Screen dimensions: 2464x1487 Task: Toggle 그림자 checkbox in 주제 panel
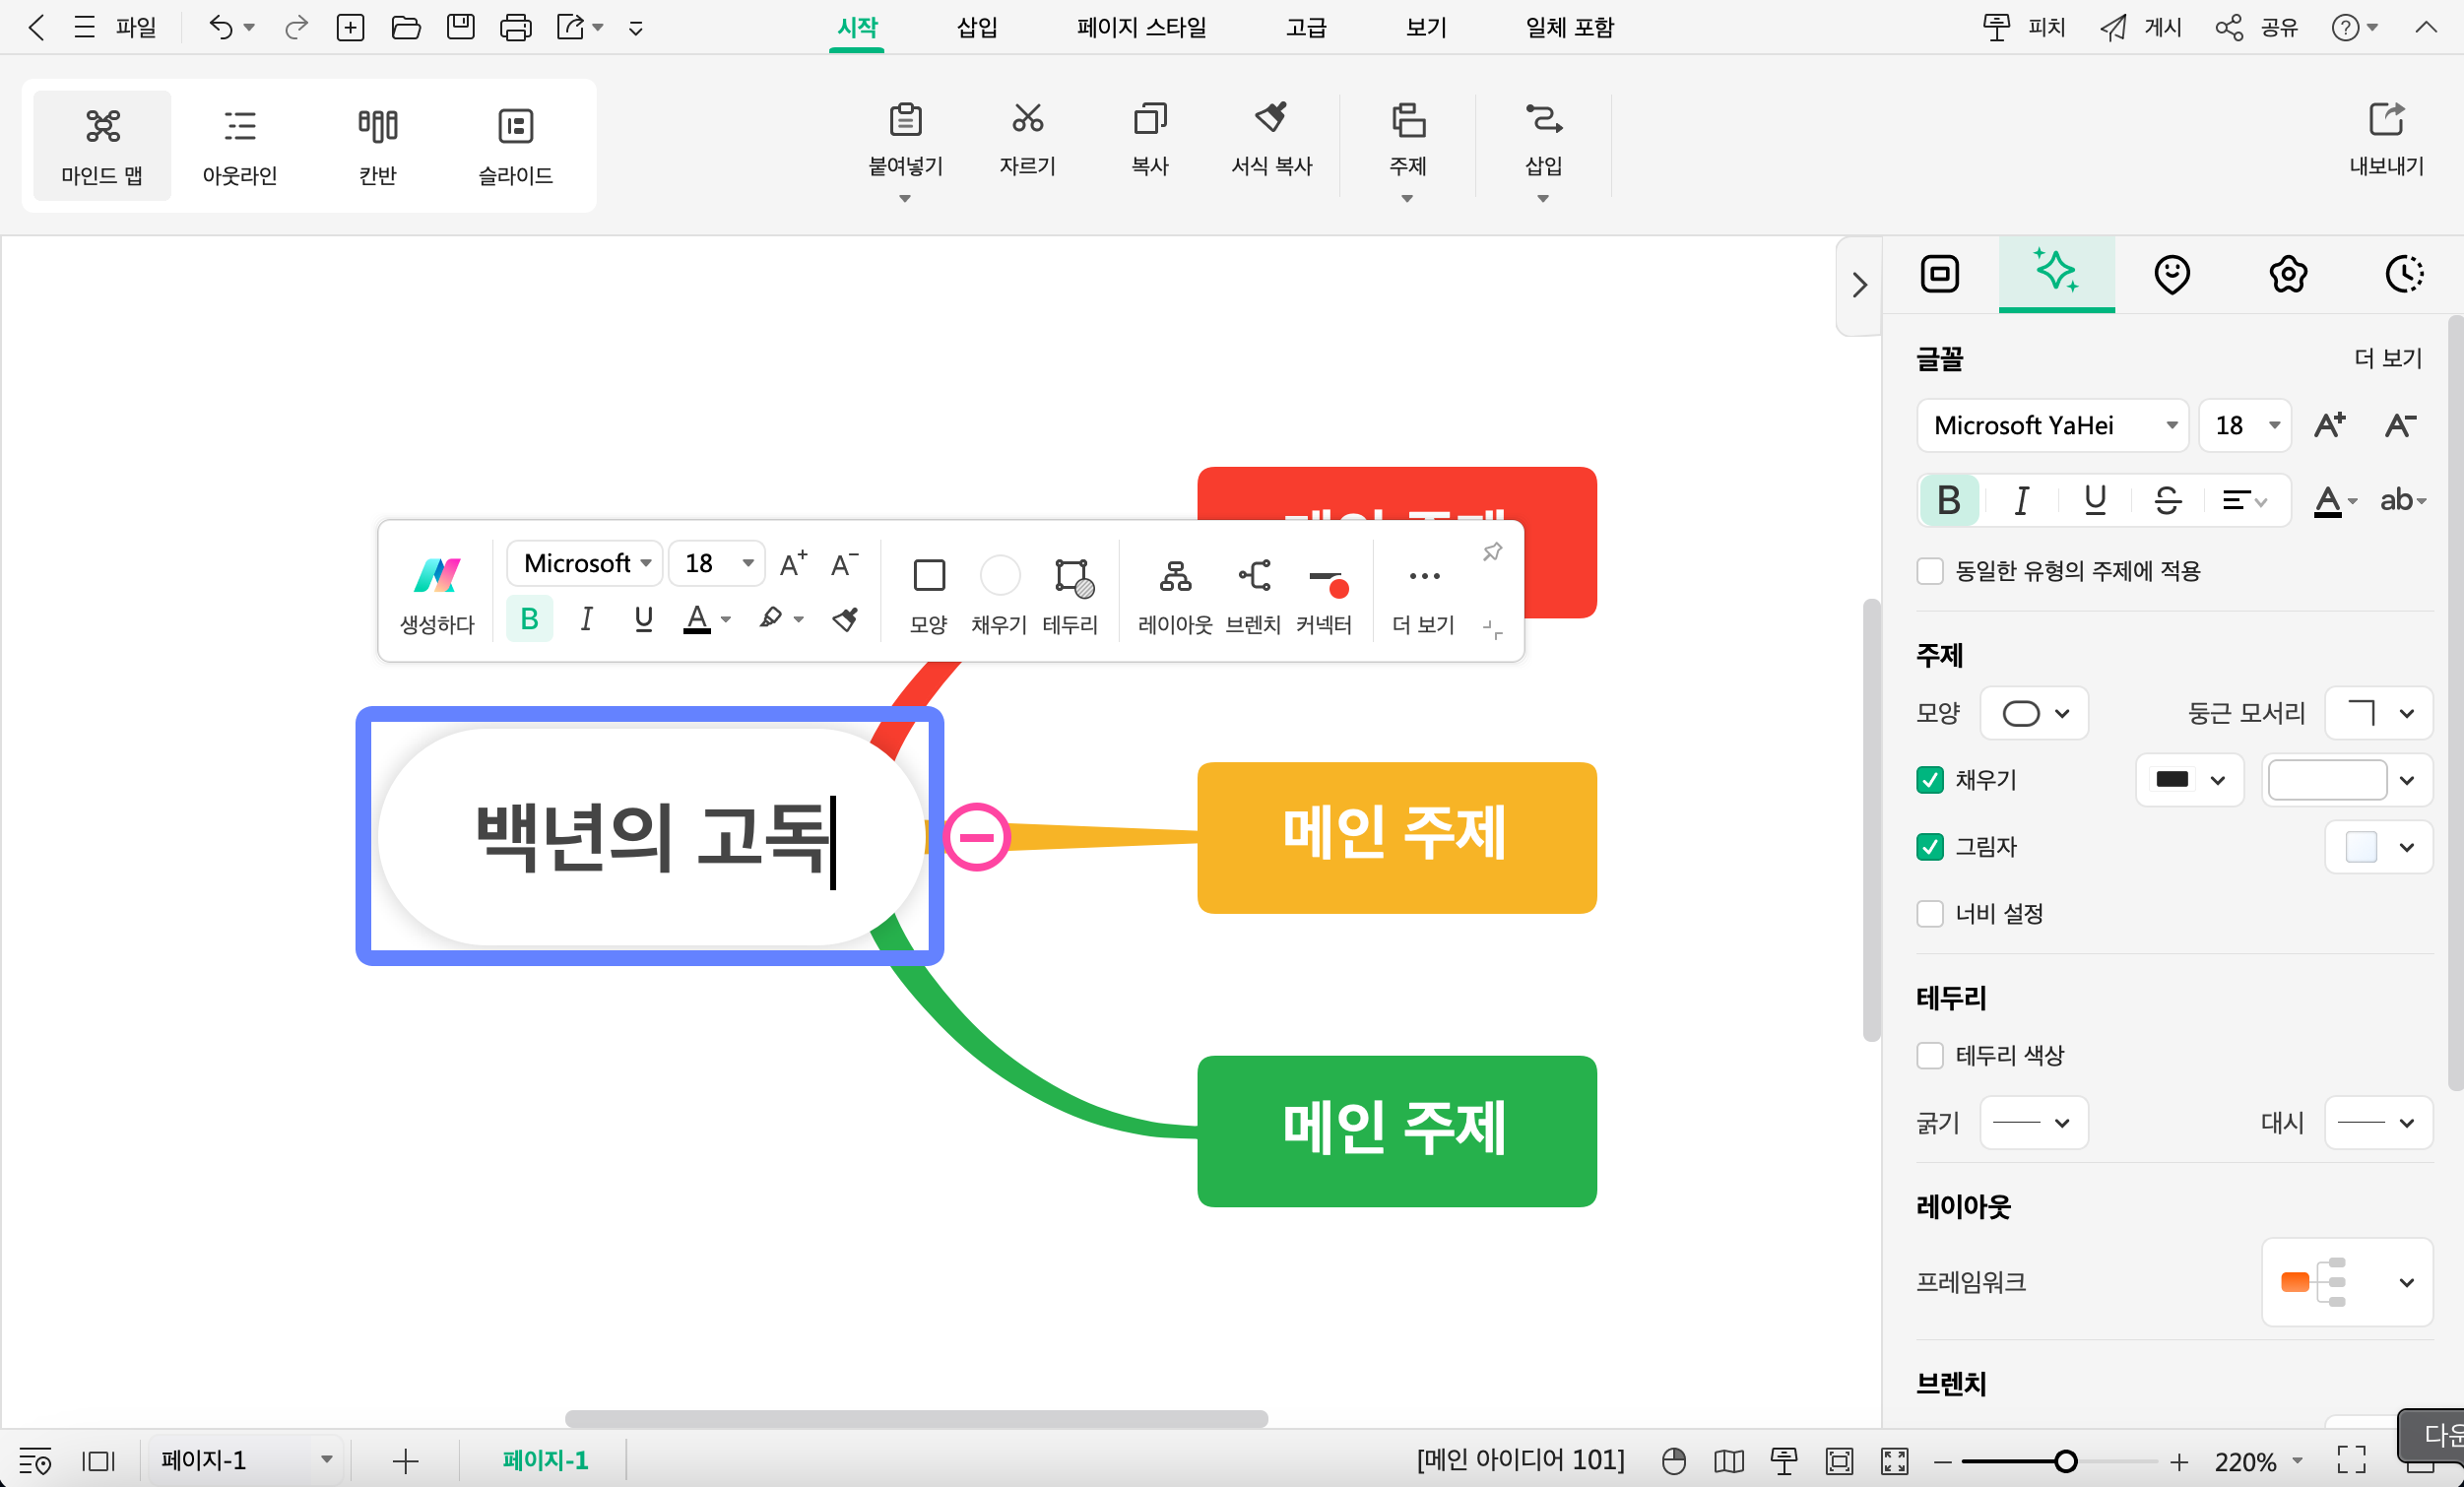[x=1930, y=847]
